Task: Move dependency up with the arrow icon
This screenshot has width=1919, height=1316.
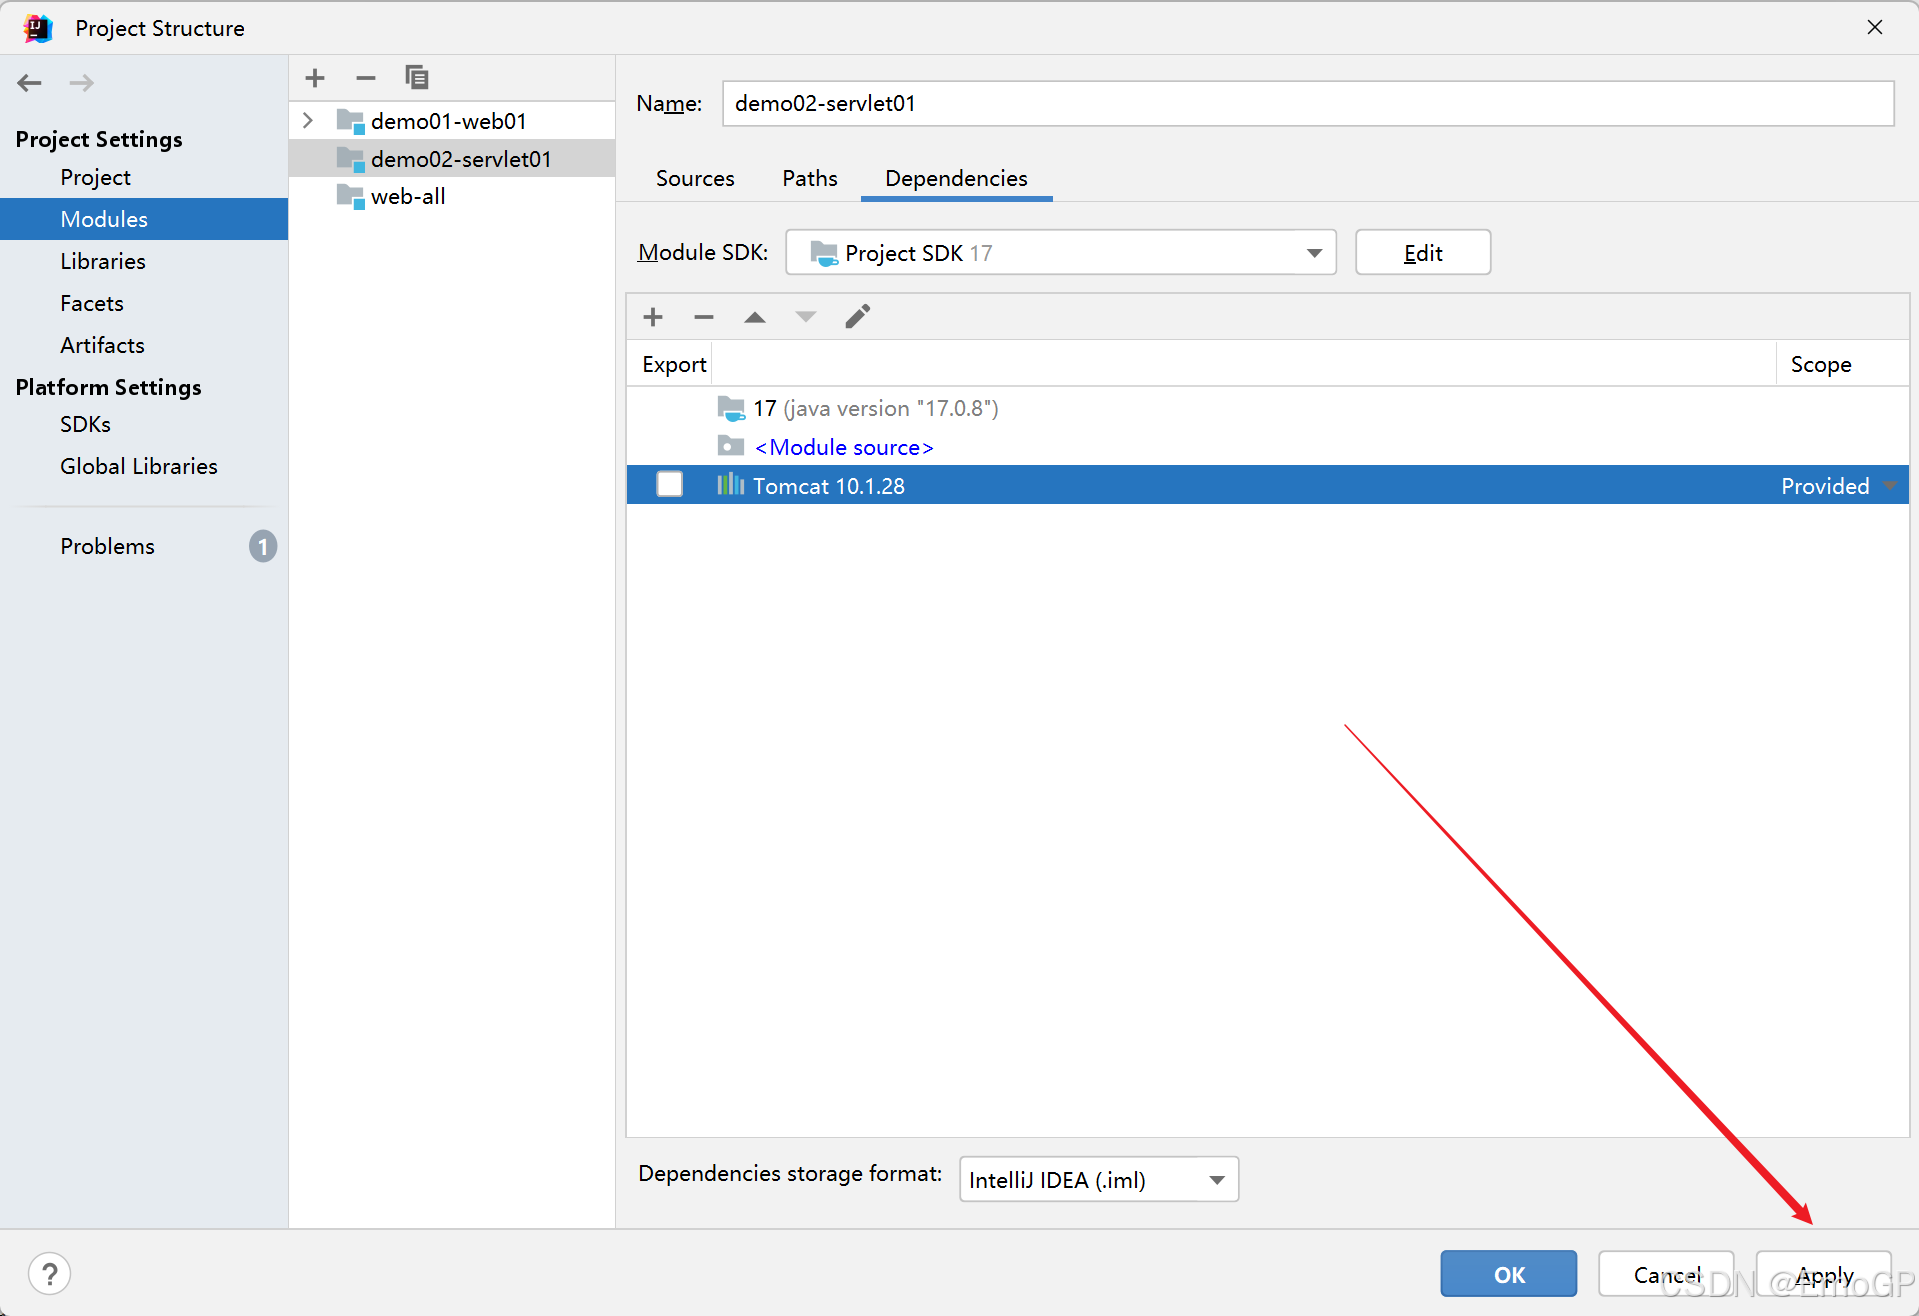Action: click(755, 317)
